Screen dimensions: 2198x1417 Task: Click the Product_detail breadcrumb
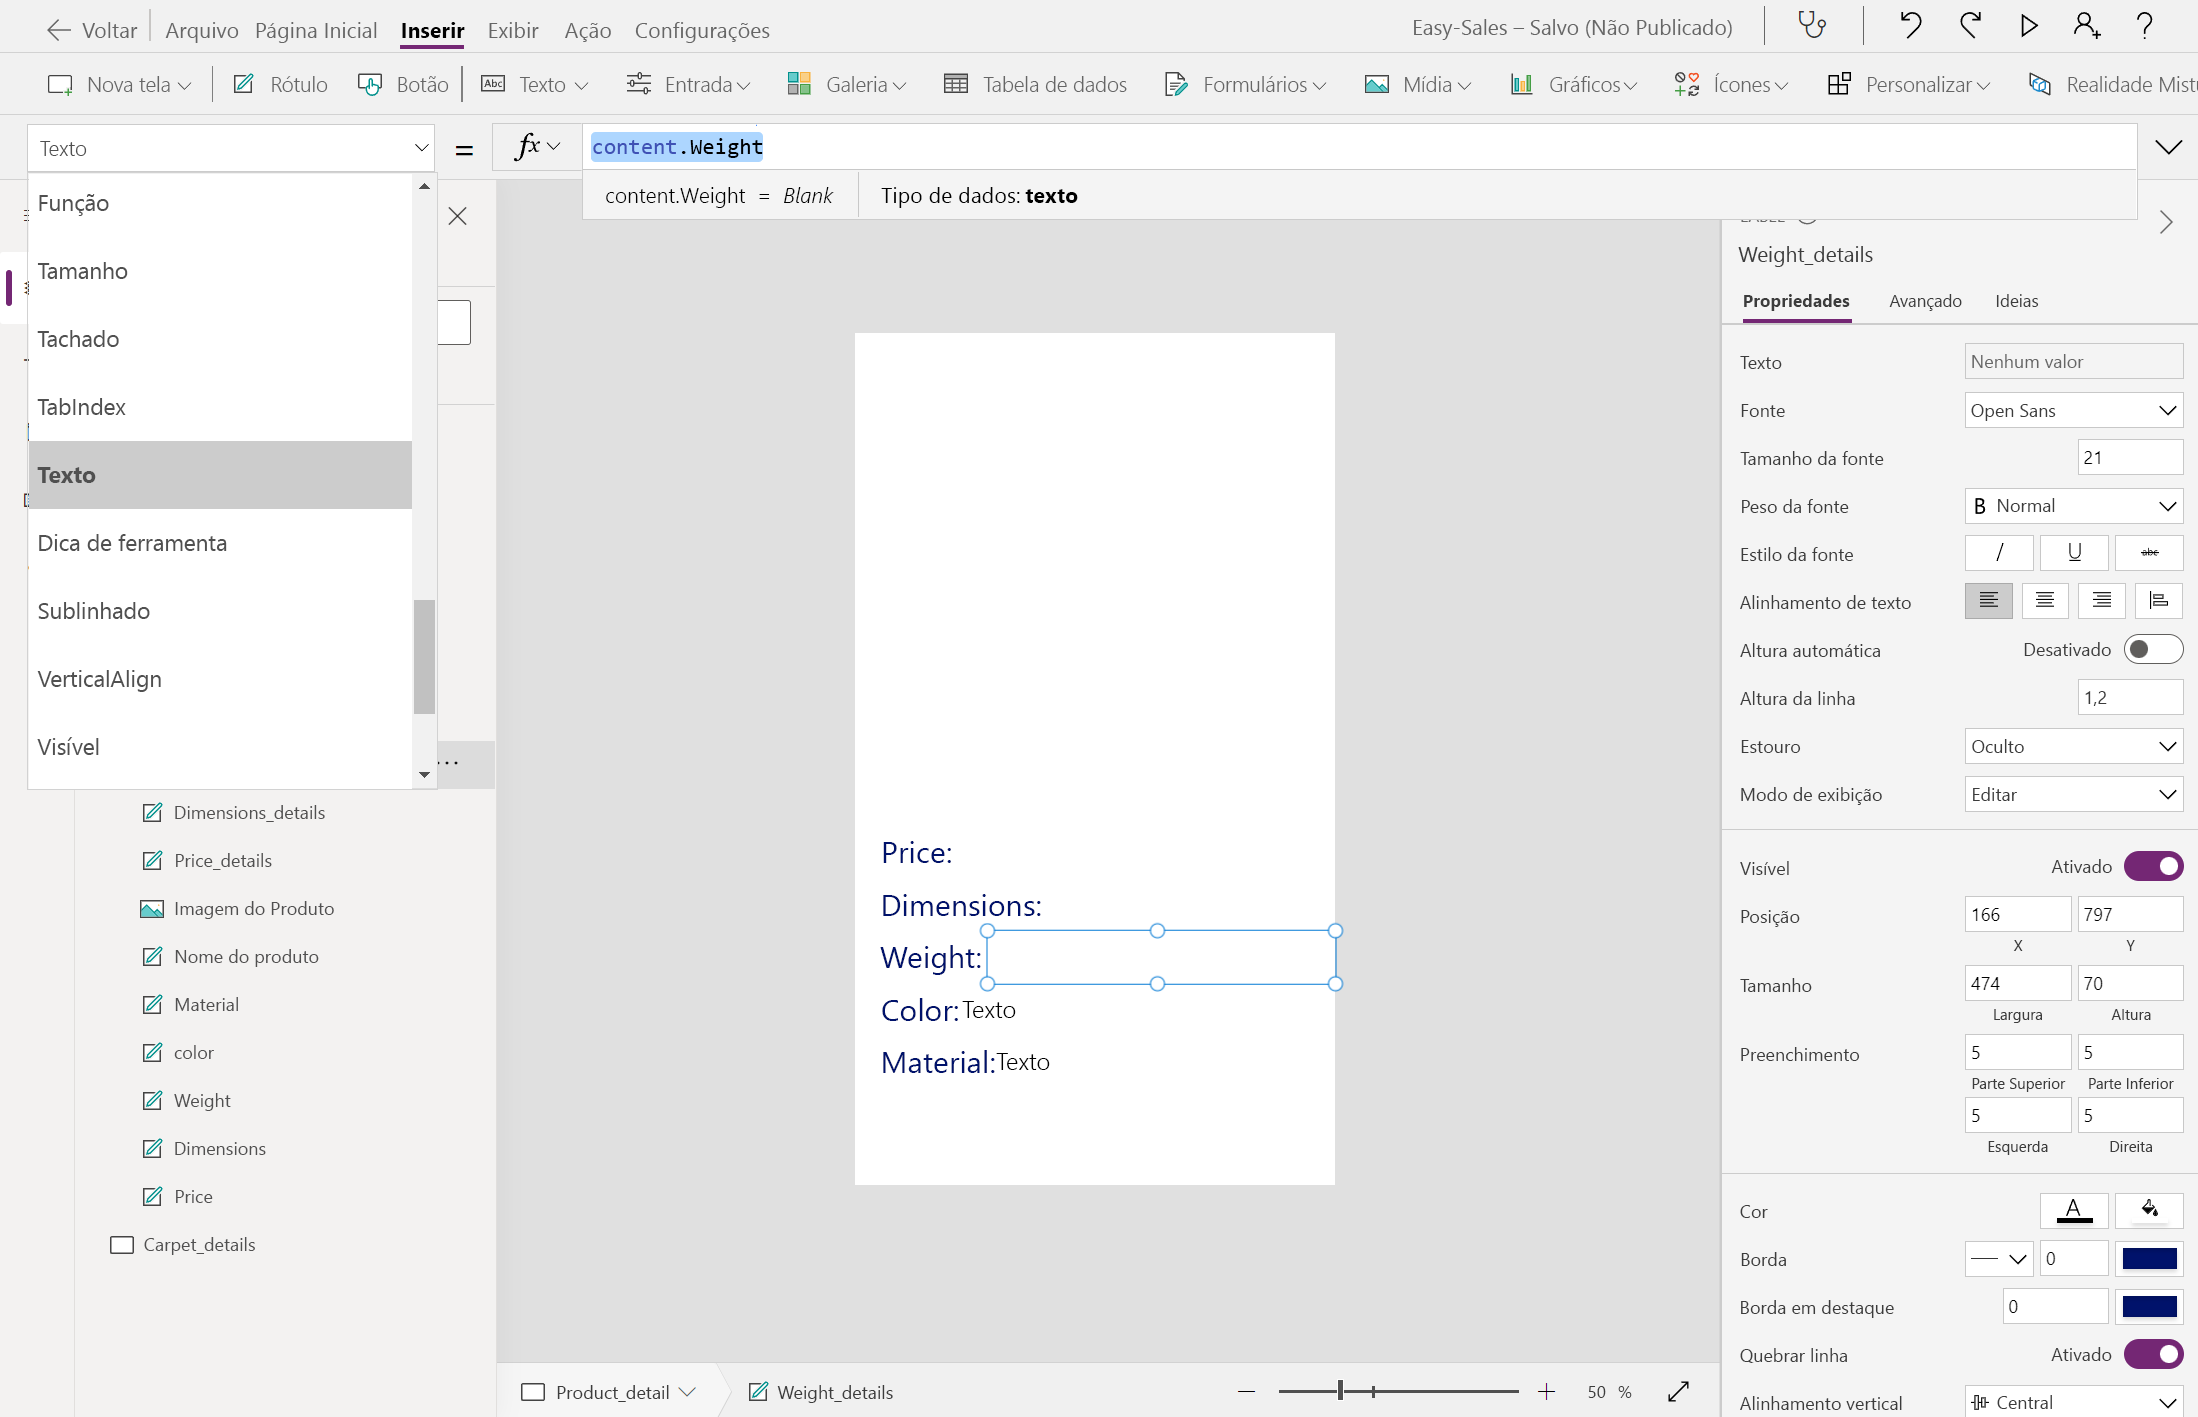point(612,1392)
